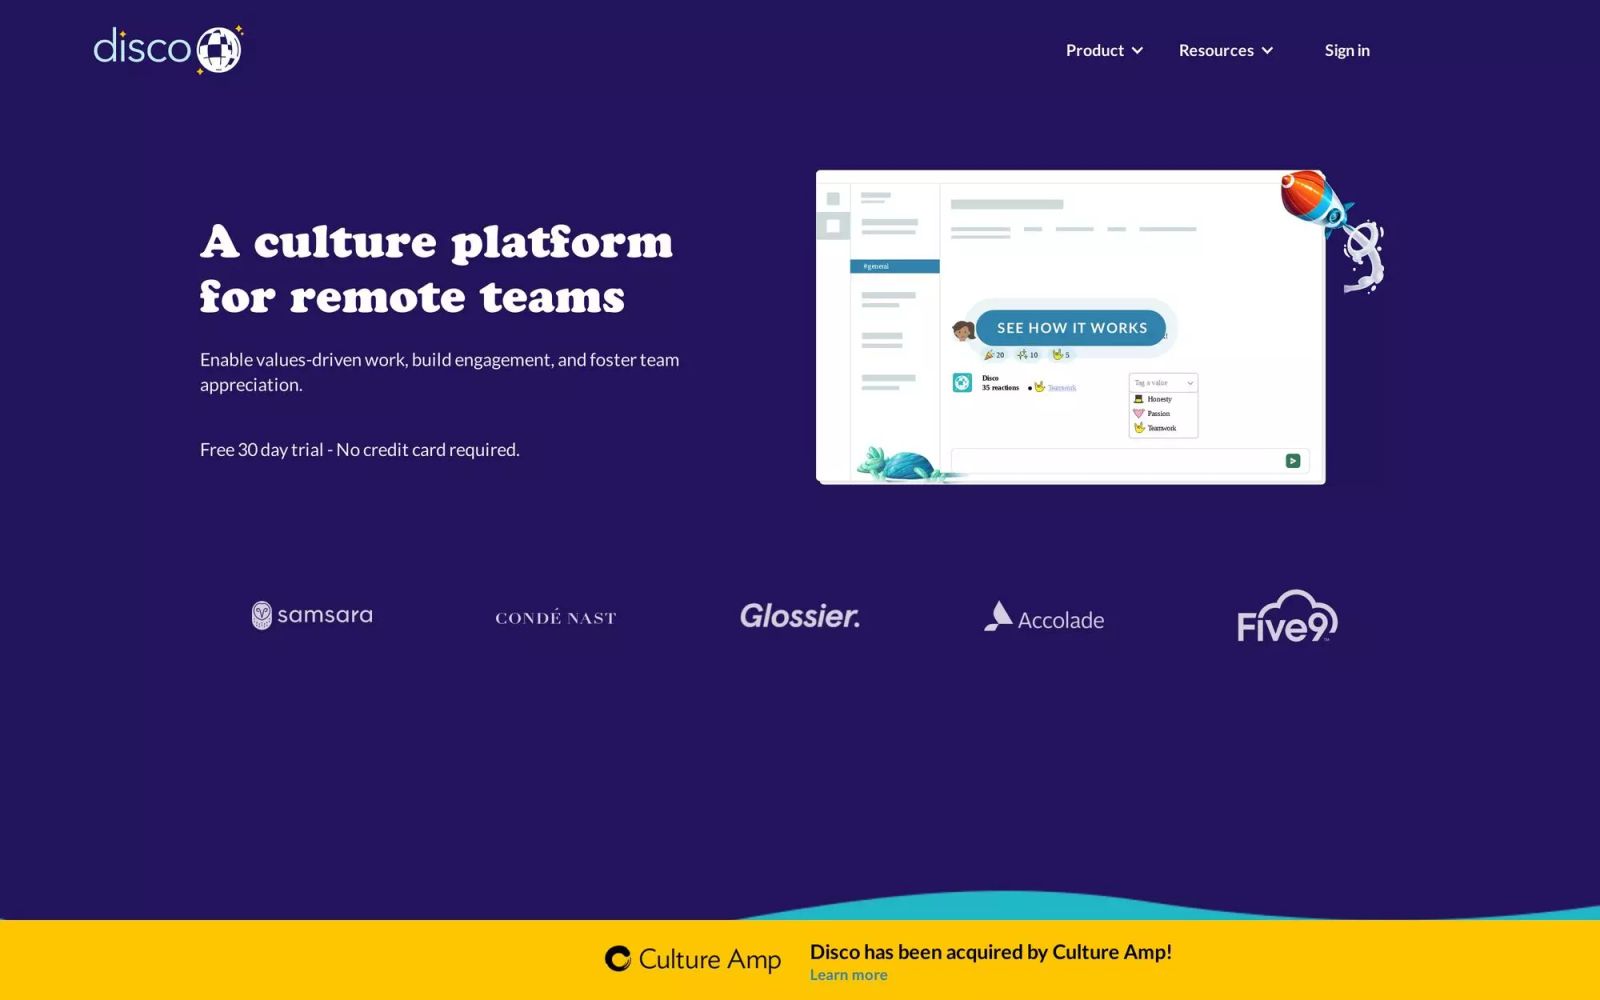Expand the Resources chevron arrow
The width and height of the screenshot is (1600, 1000).
(x=1267, y=51)
